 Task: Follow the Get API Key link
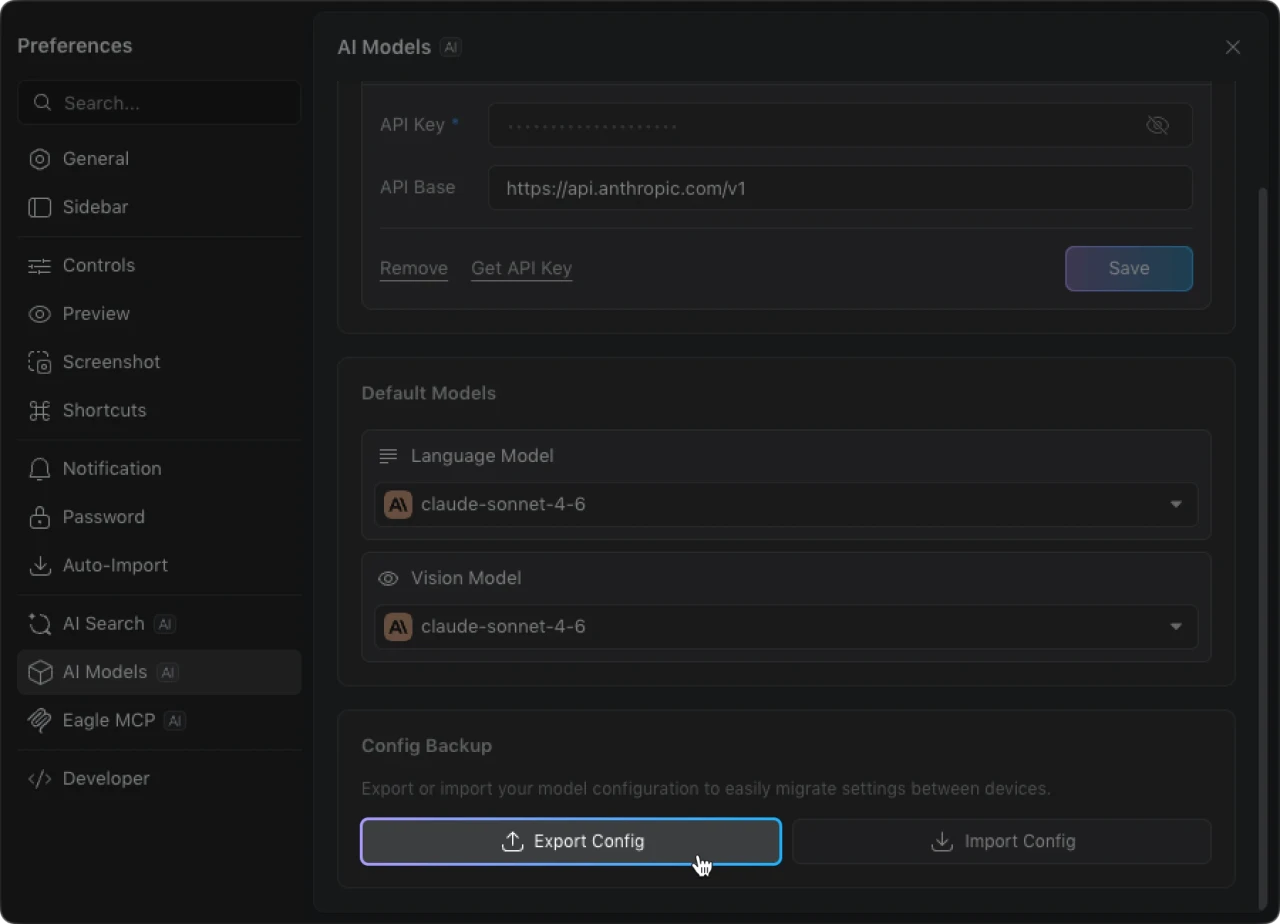pyautogui.click(x=522, y=268)
